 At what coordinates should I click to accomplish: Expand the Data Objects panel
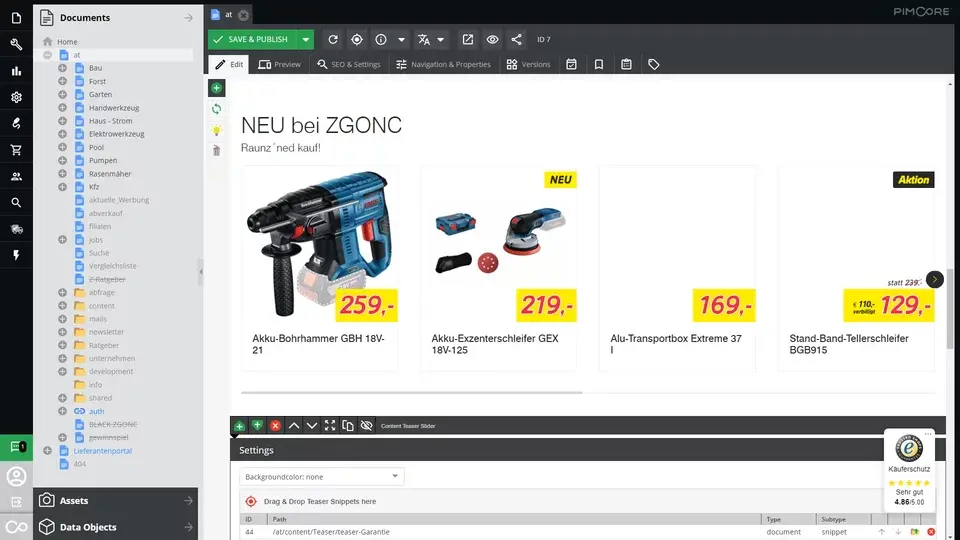click(116, 527)
